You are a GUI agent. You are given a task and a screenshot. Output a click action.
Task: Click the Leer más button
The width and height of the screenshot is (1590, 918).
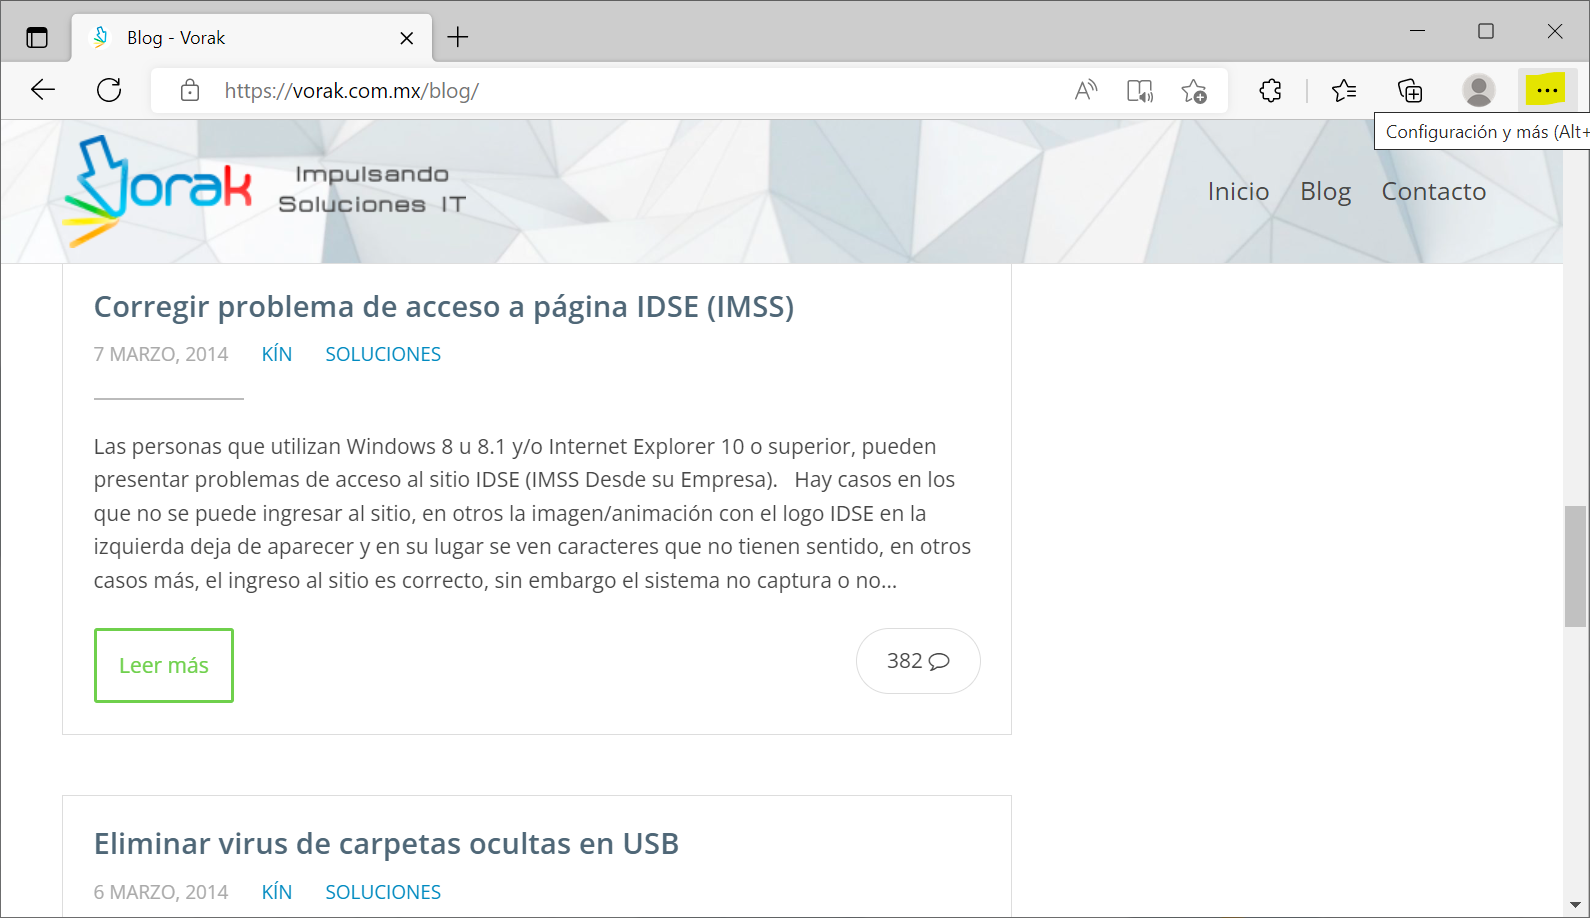coord(164,665)
